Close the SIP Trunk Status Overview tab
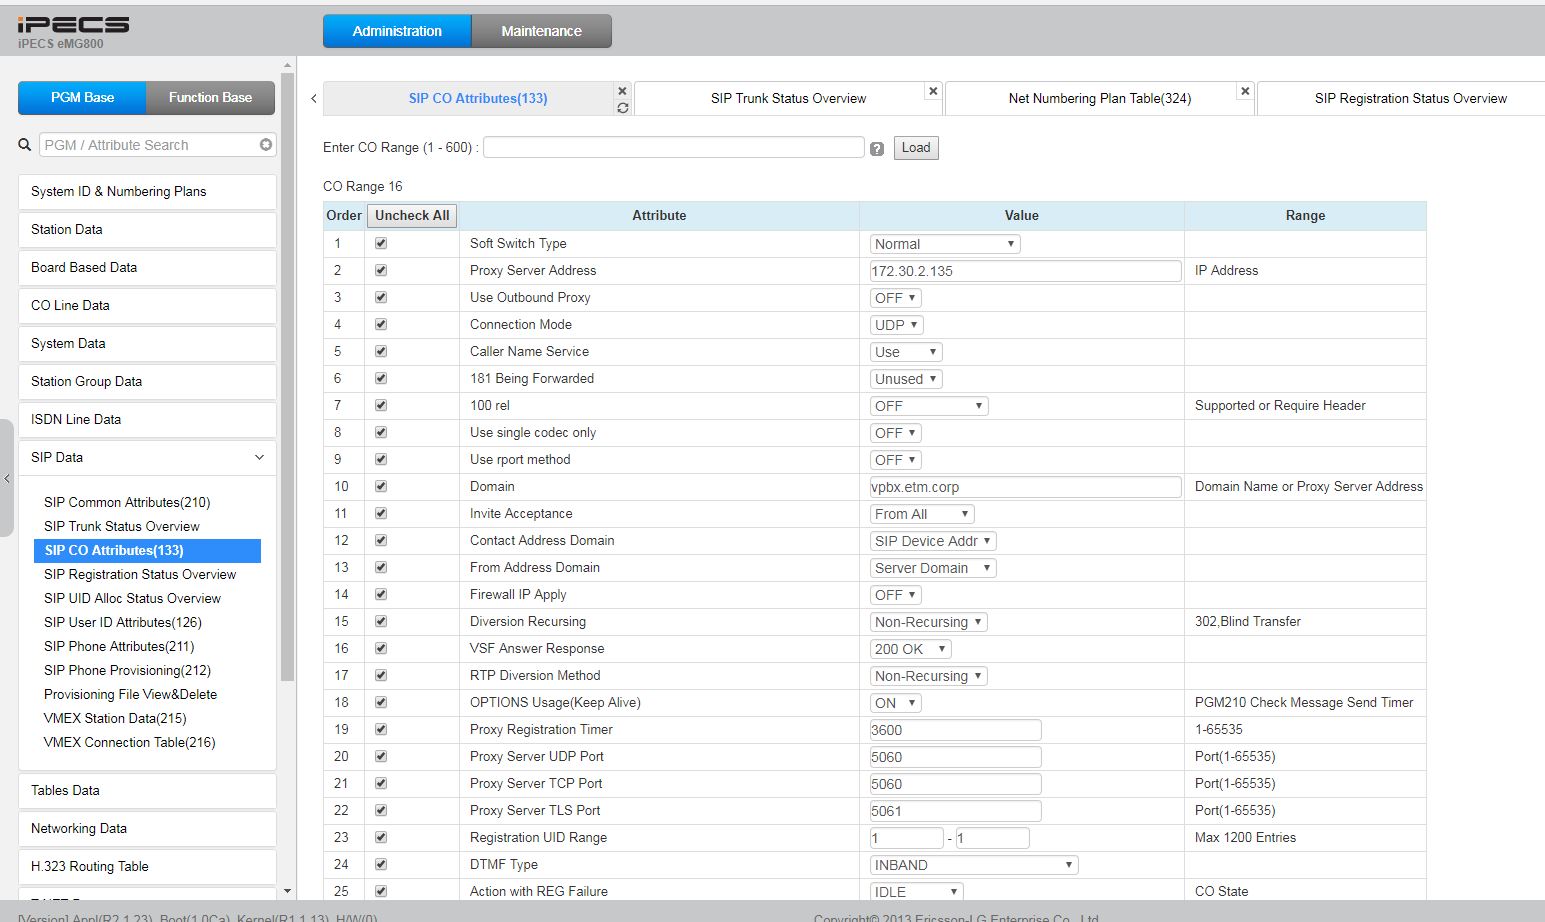Image resolution: width=1545 pixels, height=922 pixels. 933,91
